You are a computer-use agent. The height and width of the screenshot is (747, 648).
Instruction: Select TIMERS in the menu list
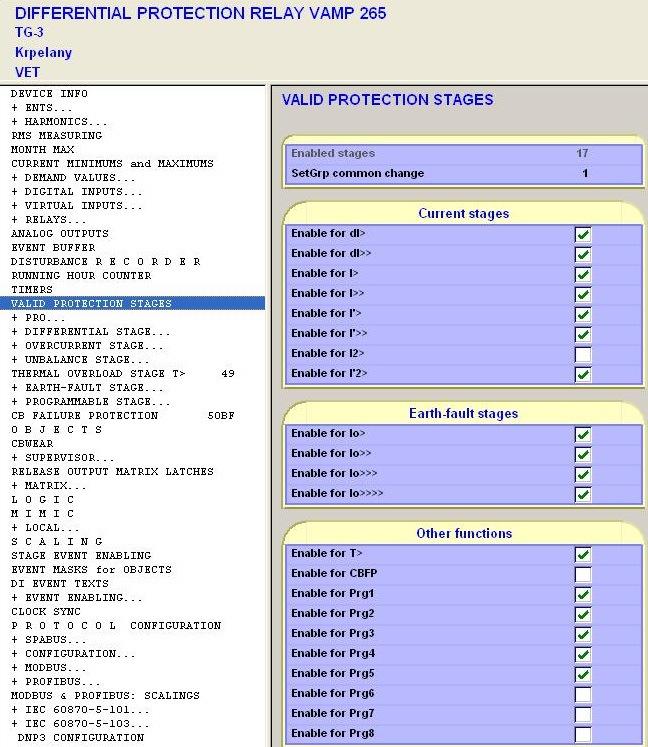[x=31, y=290]
